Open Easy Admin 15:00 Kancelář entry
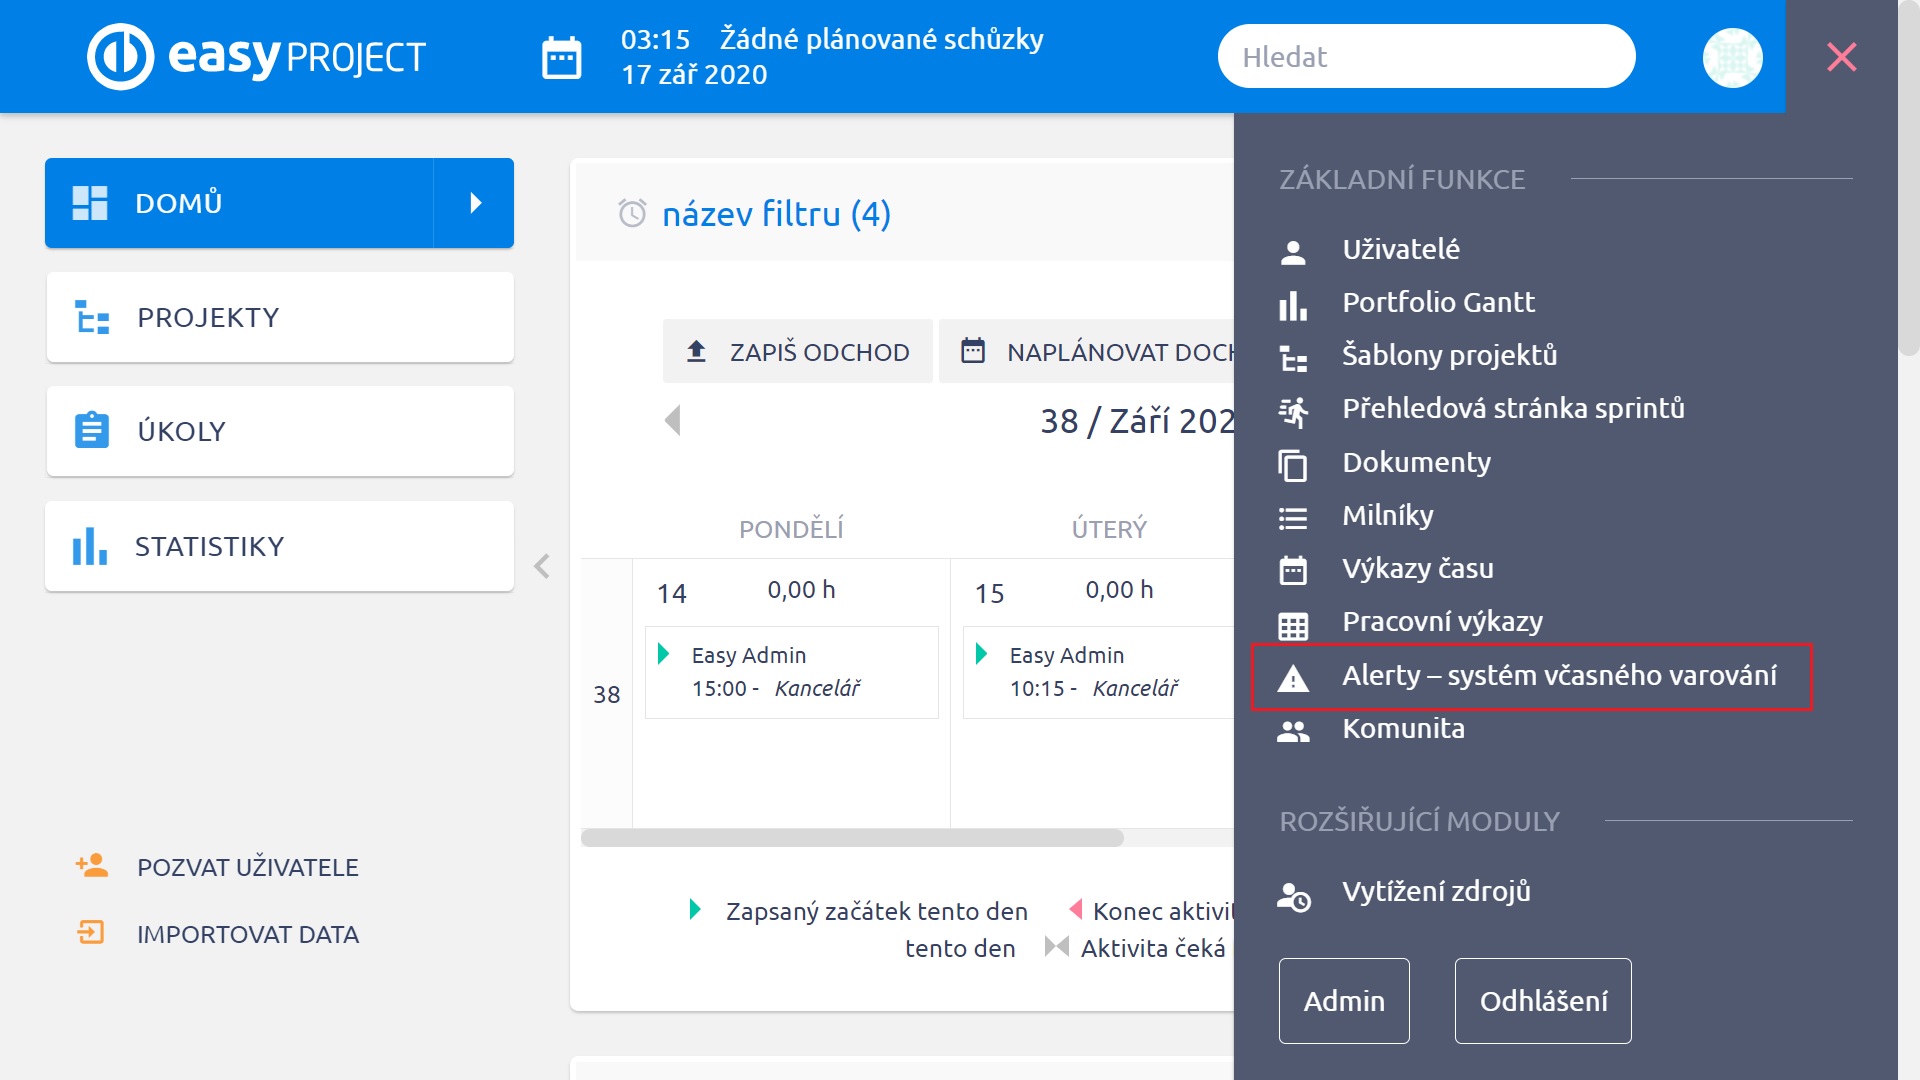Image resolution: width=1920 pixels, height=1080 pixels. tap(792, 672)
